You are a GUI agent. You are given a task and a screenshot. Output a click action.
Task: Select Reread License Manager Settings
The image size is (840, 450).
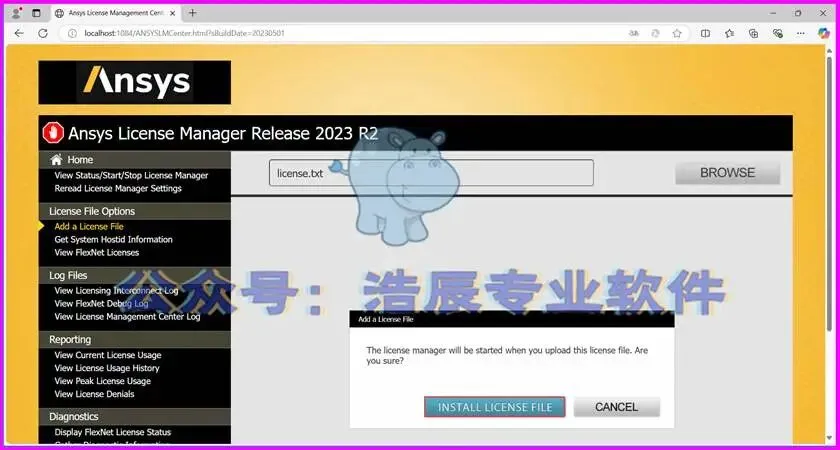coord(118,189)
